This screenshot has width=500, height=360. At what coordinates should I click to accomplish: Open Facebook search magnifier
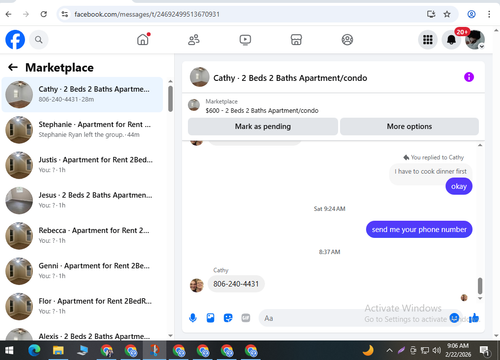(x=39, y=40)
